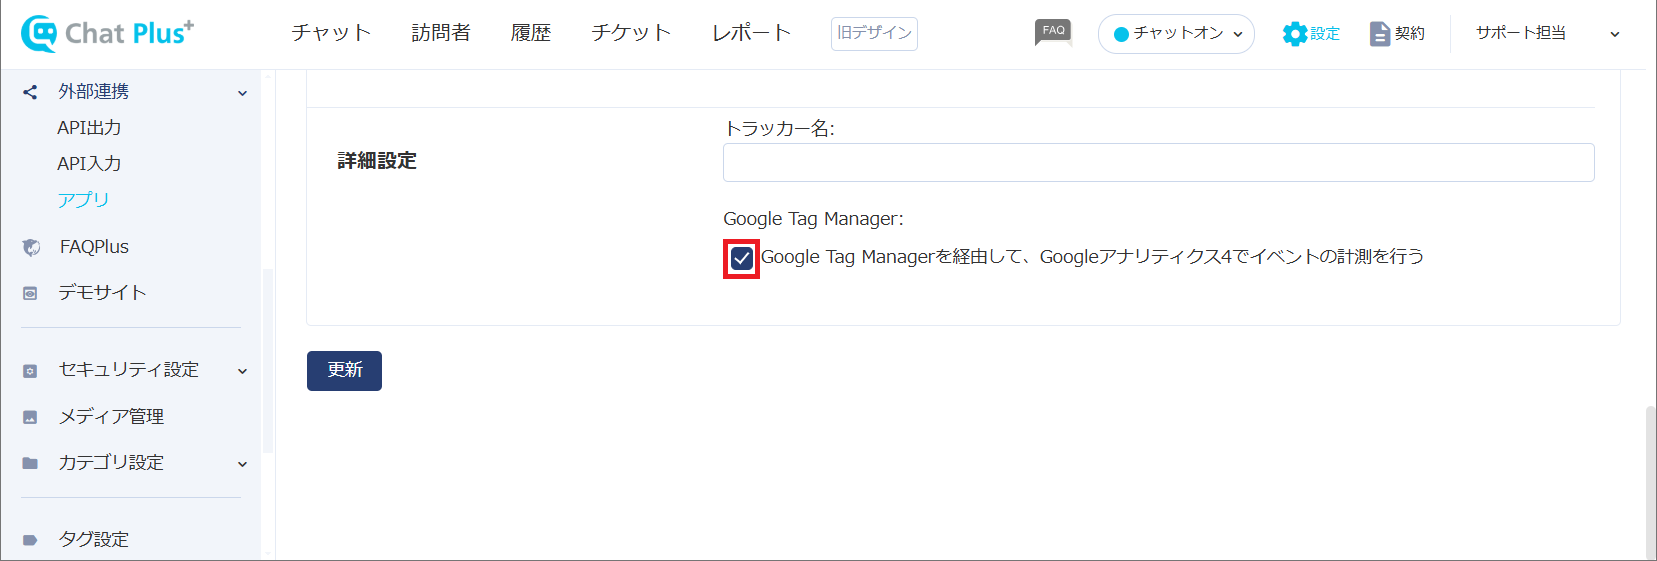Open the 訪問者 tab

click(441, 33)
